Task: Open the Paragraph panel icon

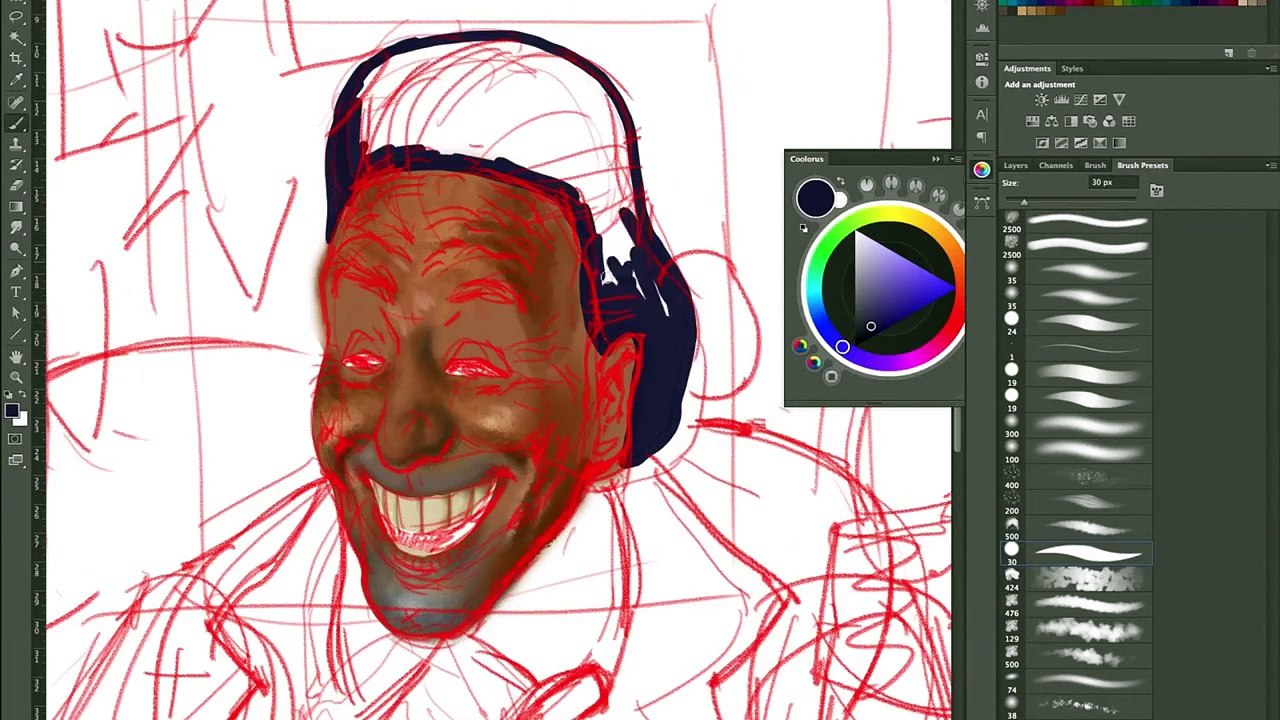Action: [981, 137]
